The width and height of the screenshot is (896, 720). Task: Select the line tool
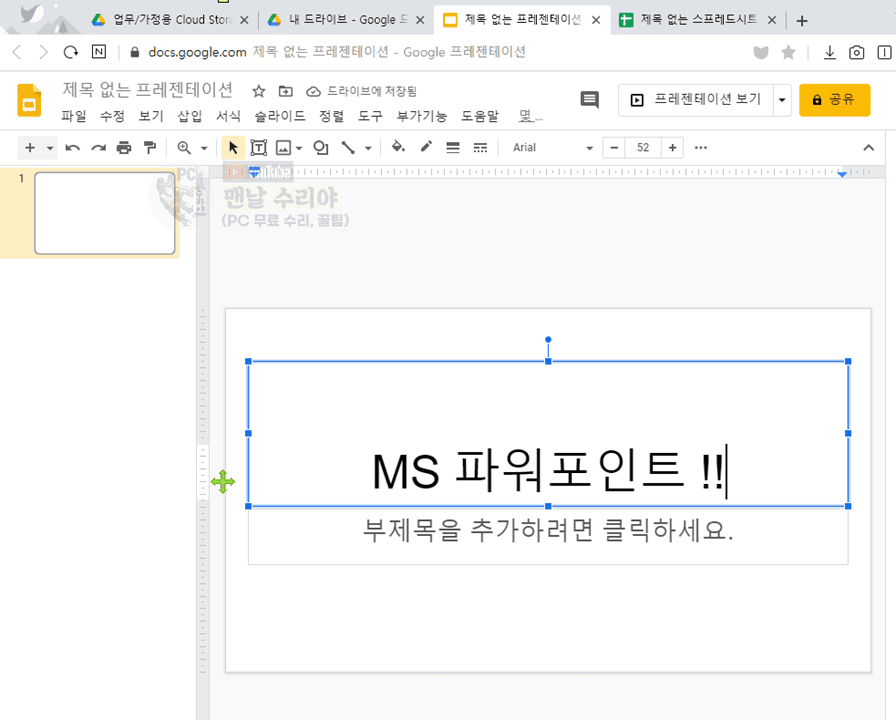(348, 148)
